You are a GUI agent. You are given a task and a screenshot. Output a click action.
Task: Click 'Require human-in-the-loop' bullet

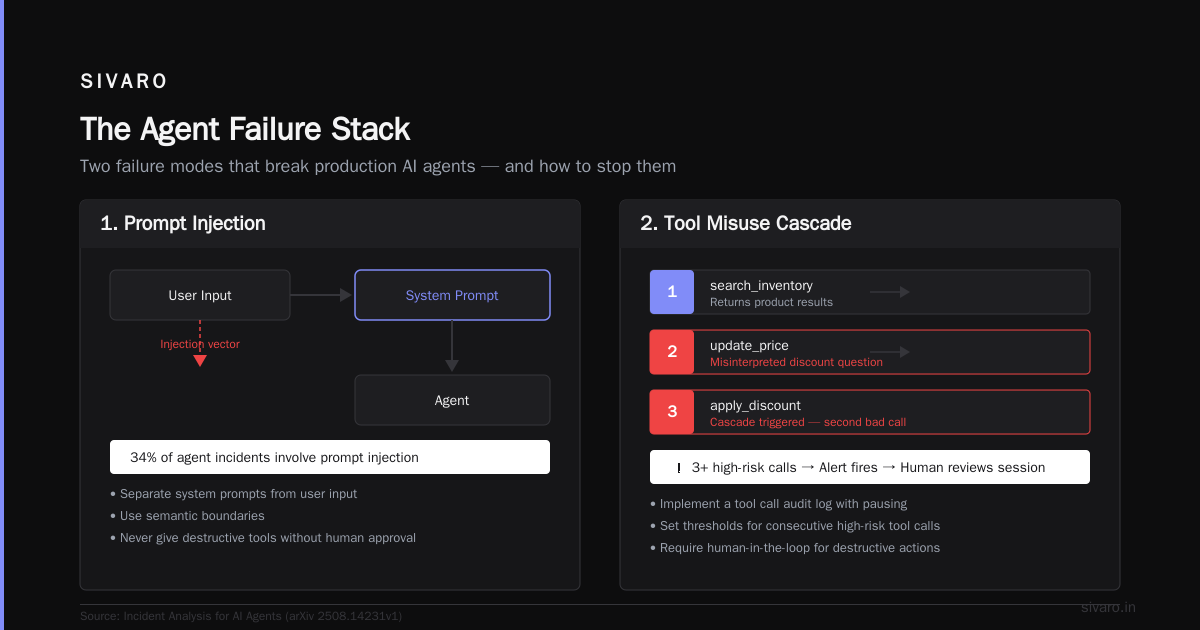pyautogui.click(x=795, y=548)
